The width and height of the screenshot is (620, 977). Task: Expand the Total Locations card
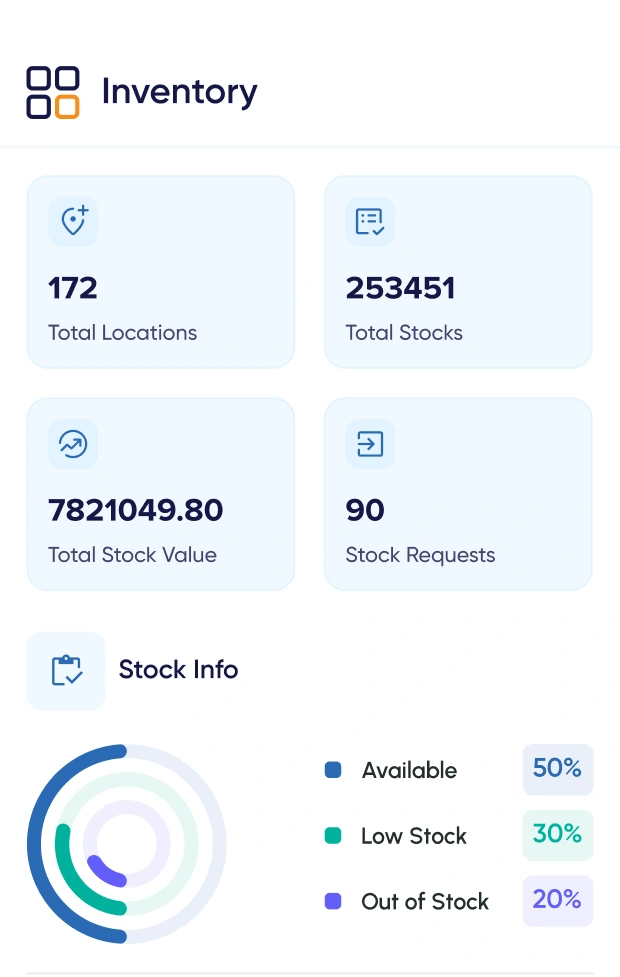click(x=160, y=271)
